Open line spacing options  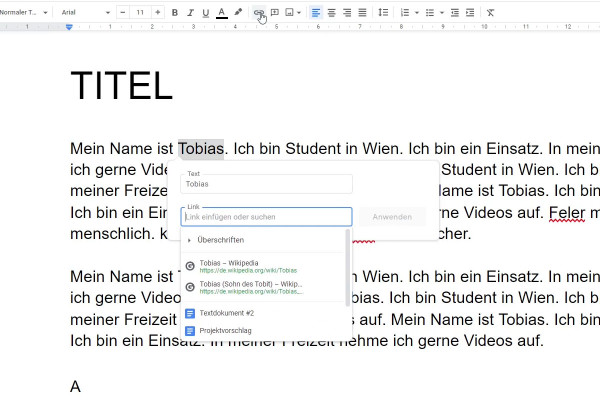pos(383,13)
